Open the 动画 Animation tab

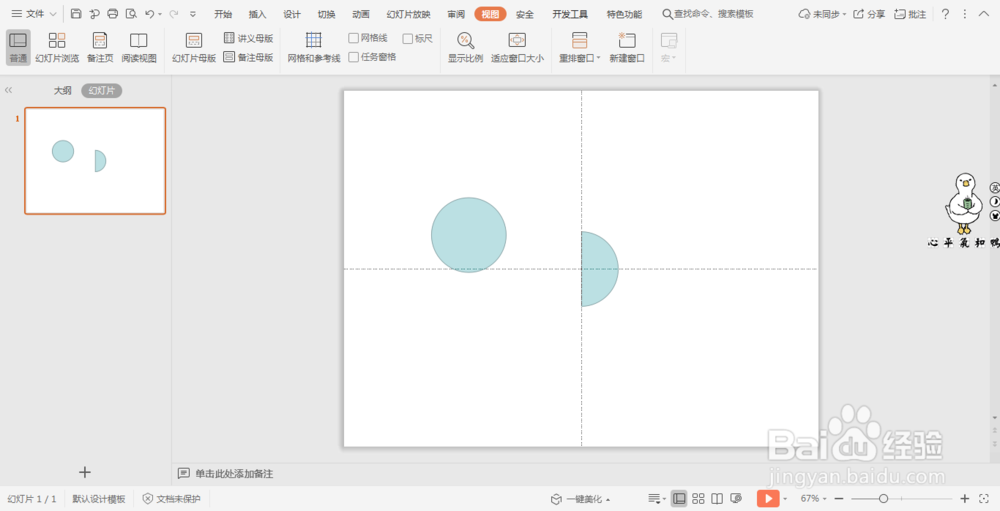coord(361,14)
